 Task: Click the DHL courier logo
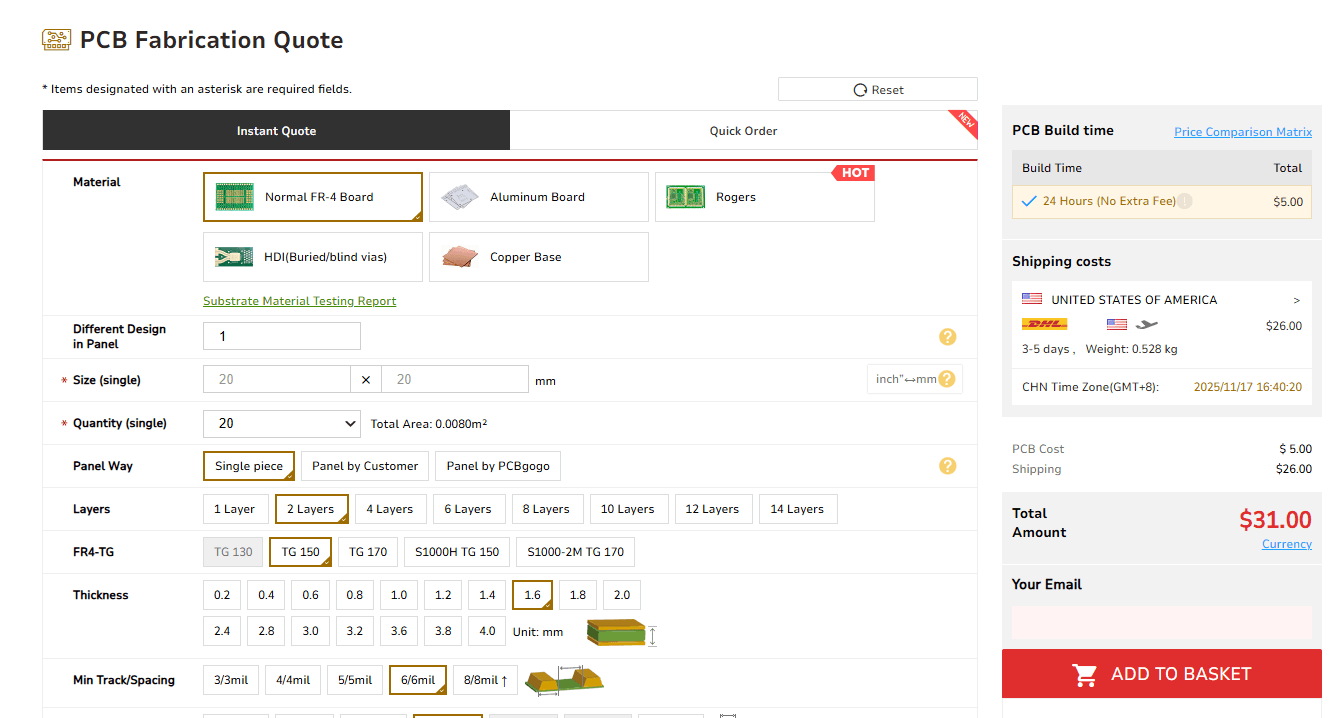click(1044, 325)
